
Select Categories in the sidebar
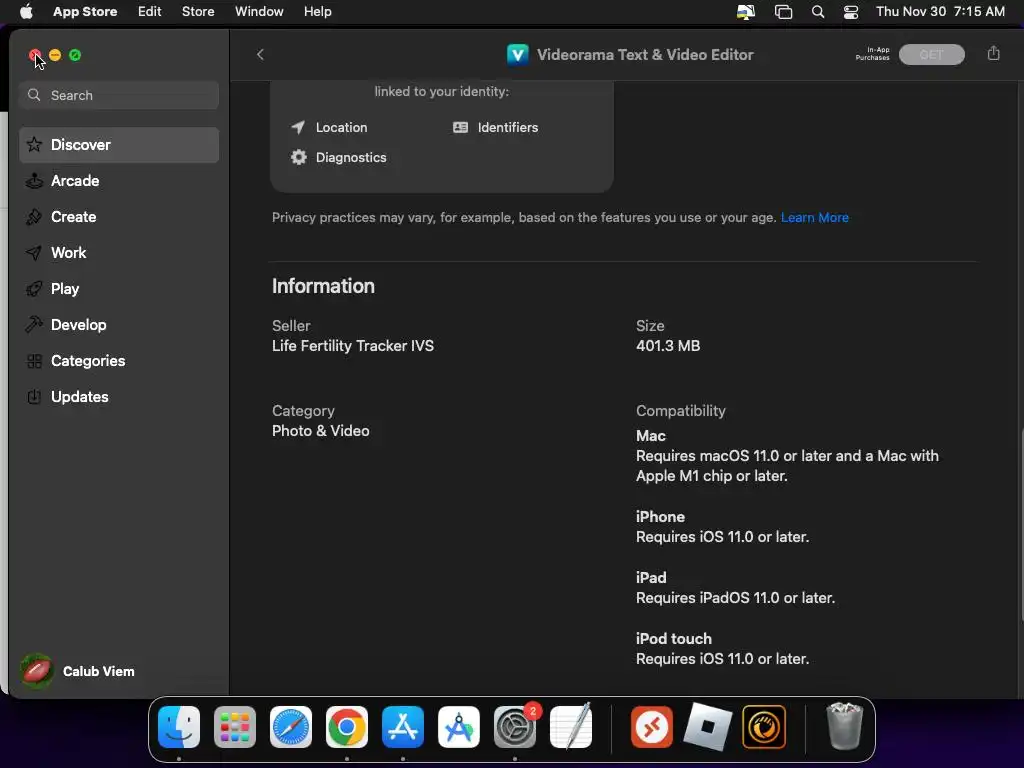point(119,361)
